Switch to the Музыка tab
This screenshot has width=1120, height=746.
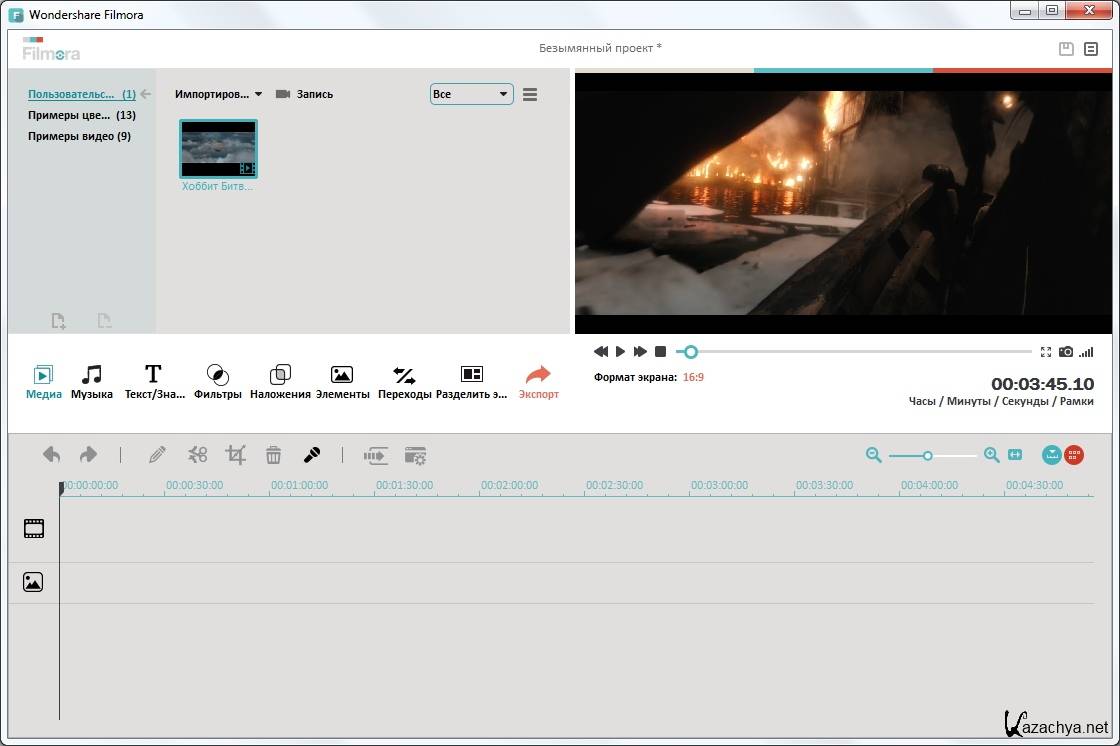[x=92, y=381]
